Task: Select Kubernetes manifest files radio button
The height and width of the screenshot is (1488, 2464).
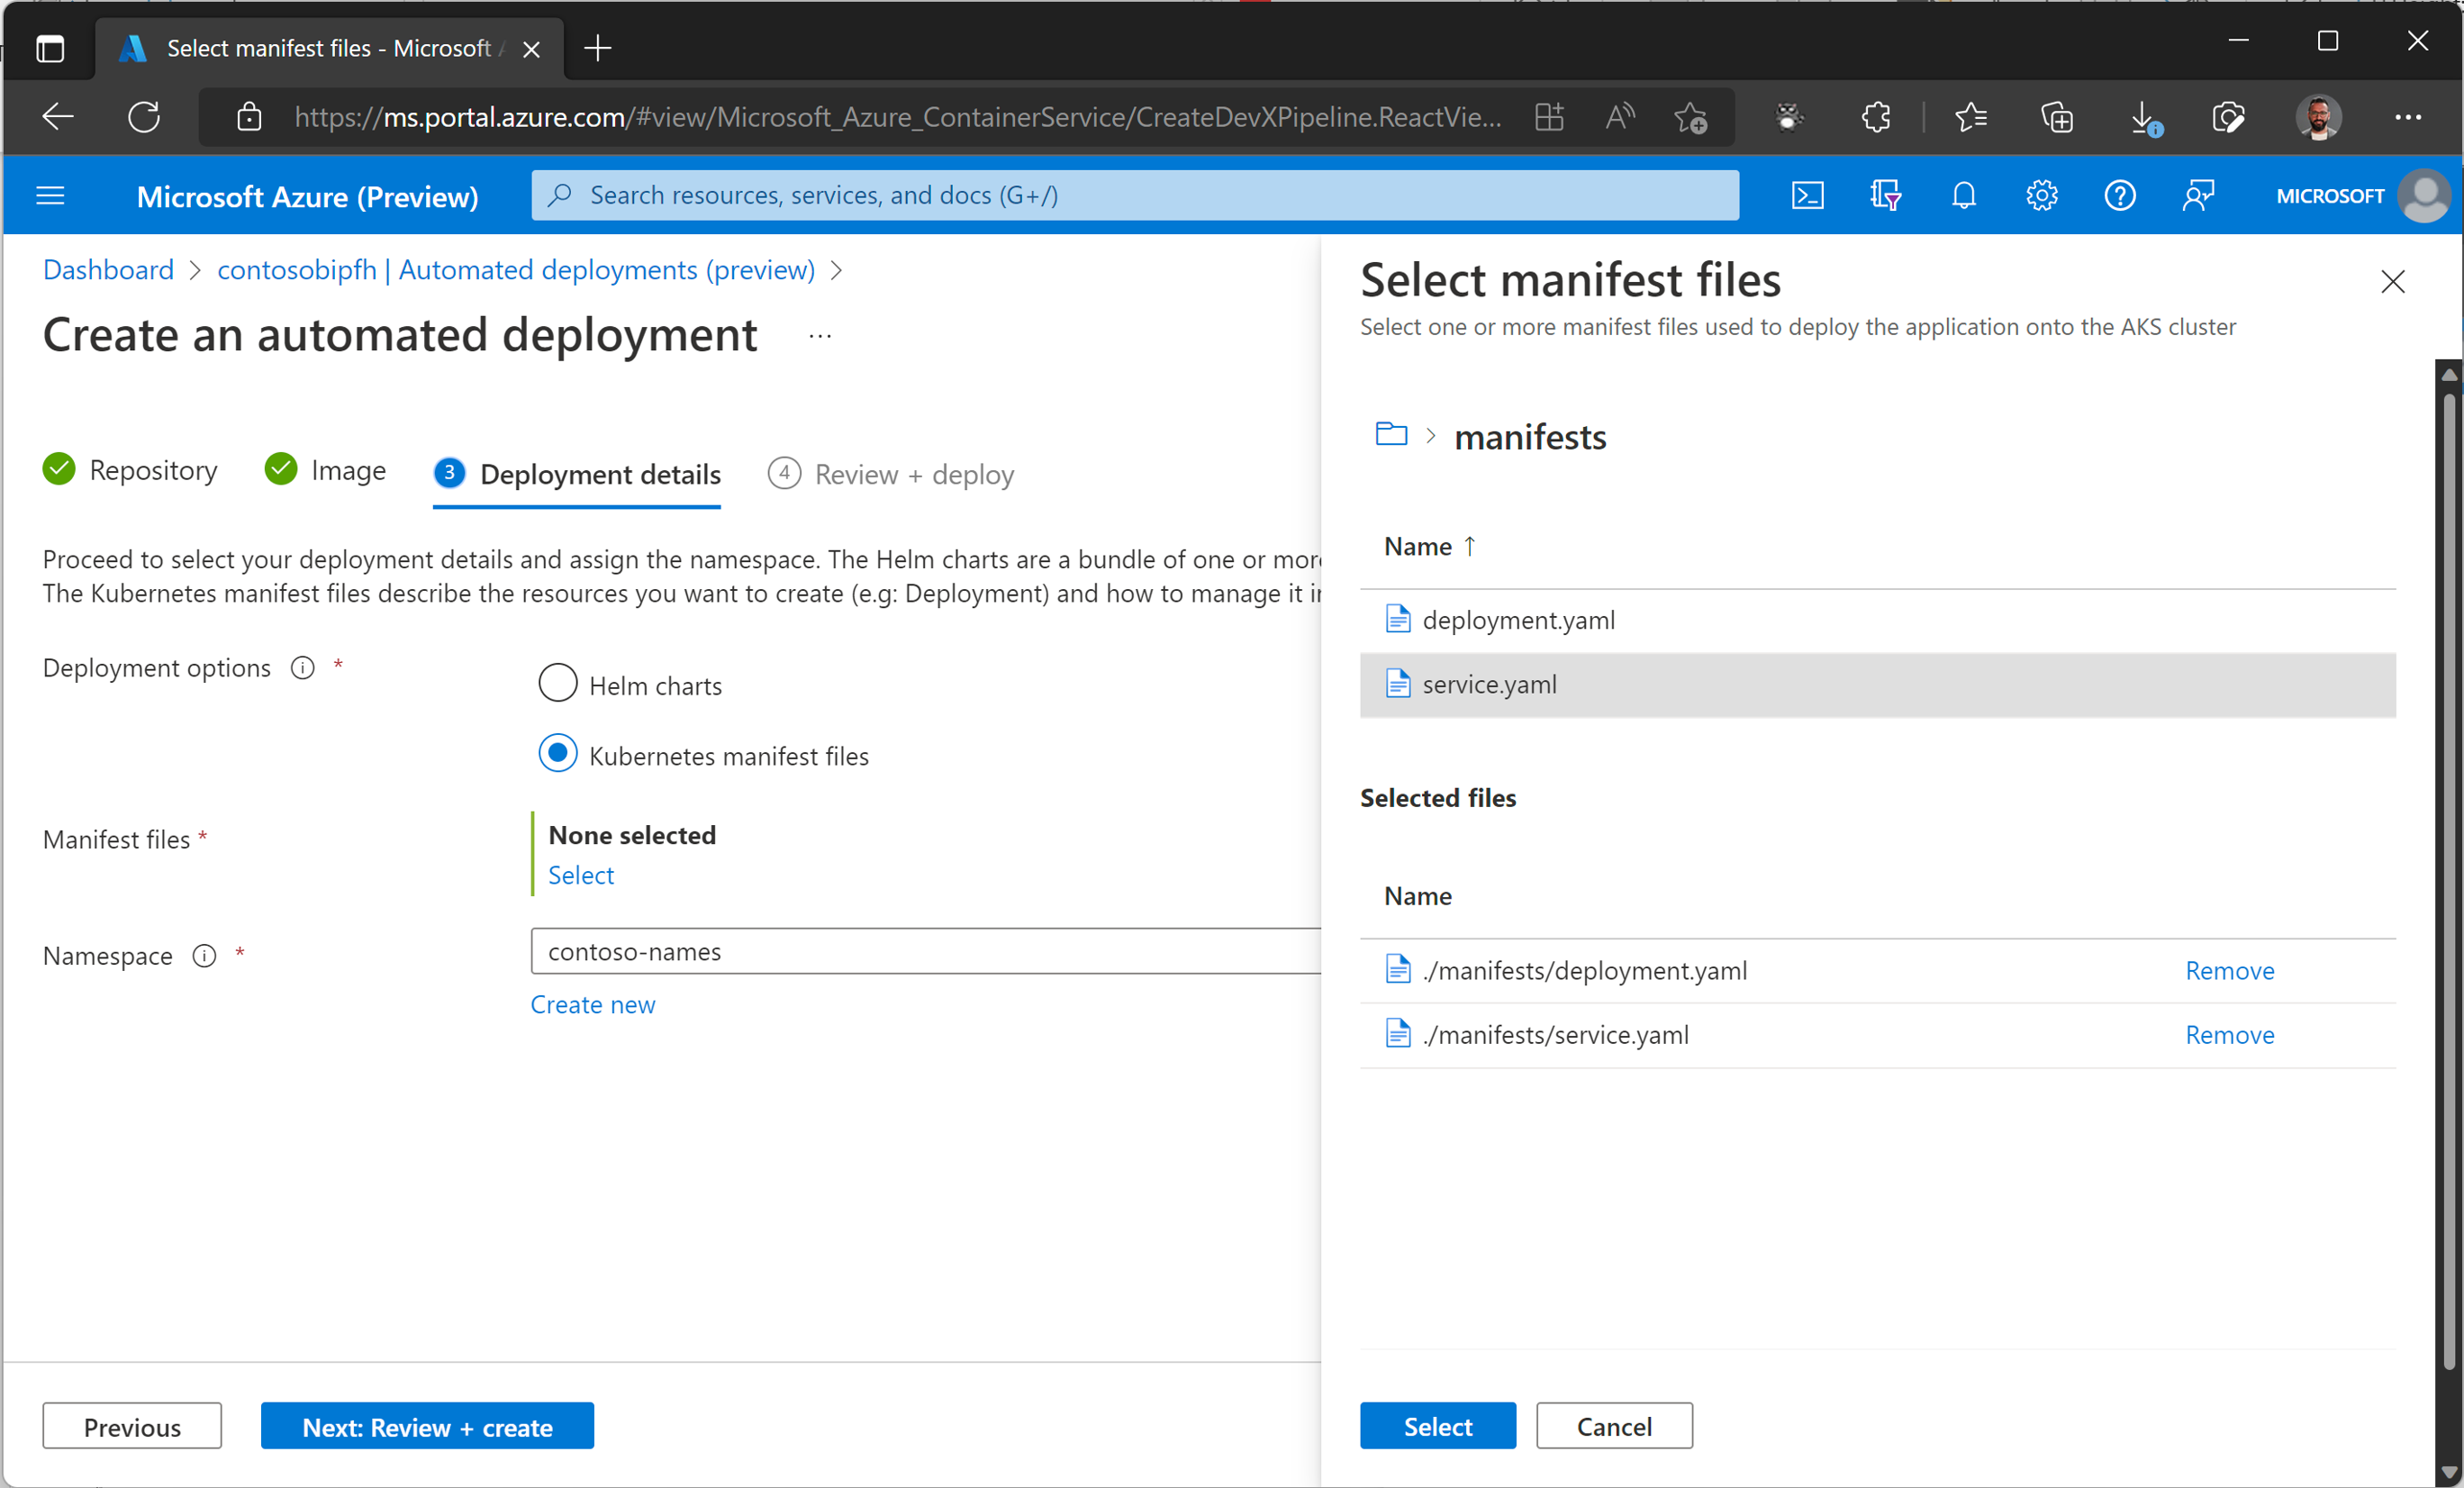Action: [x=558, y=753]
